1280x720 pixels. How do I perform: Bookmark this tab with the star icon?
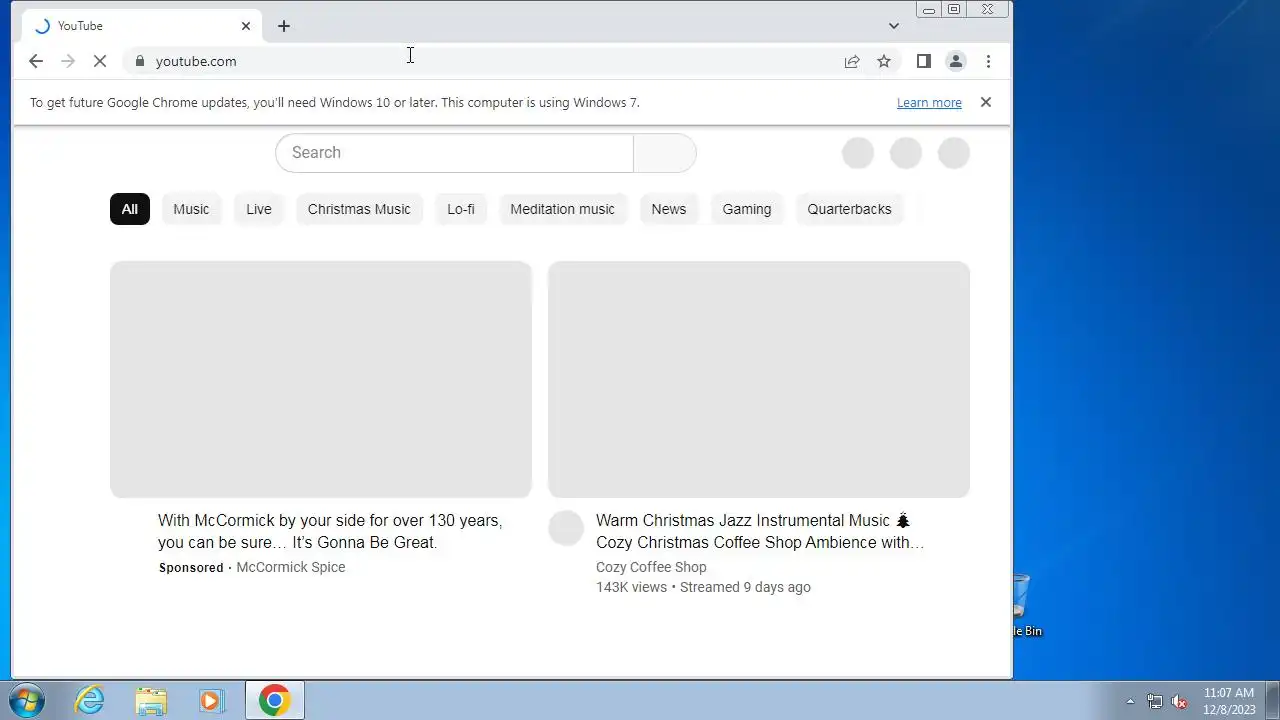pos(884,61)
